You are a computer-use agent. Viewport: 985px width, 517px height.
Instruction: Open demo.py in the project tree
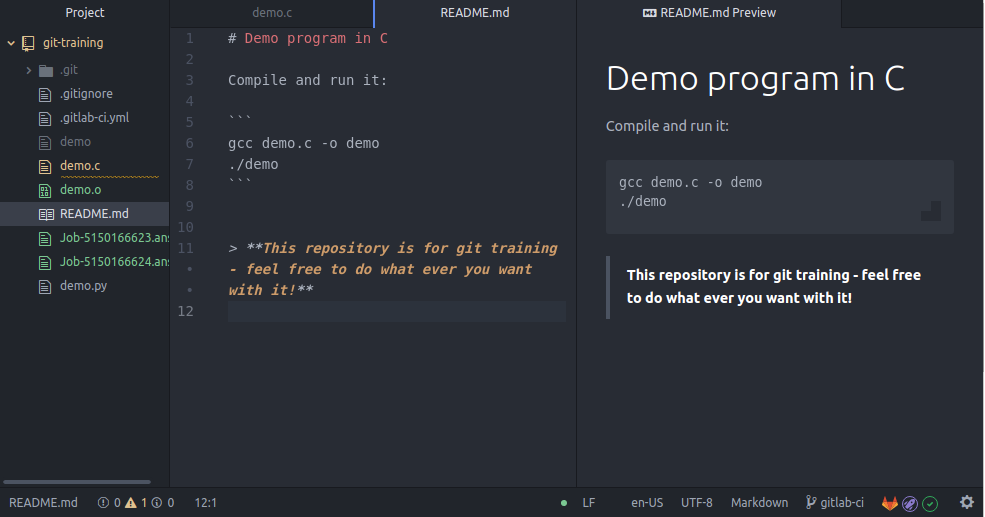click(83, 286)
